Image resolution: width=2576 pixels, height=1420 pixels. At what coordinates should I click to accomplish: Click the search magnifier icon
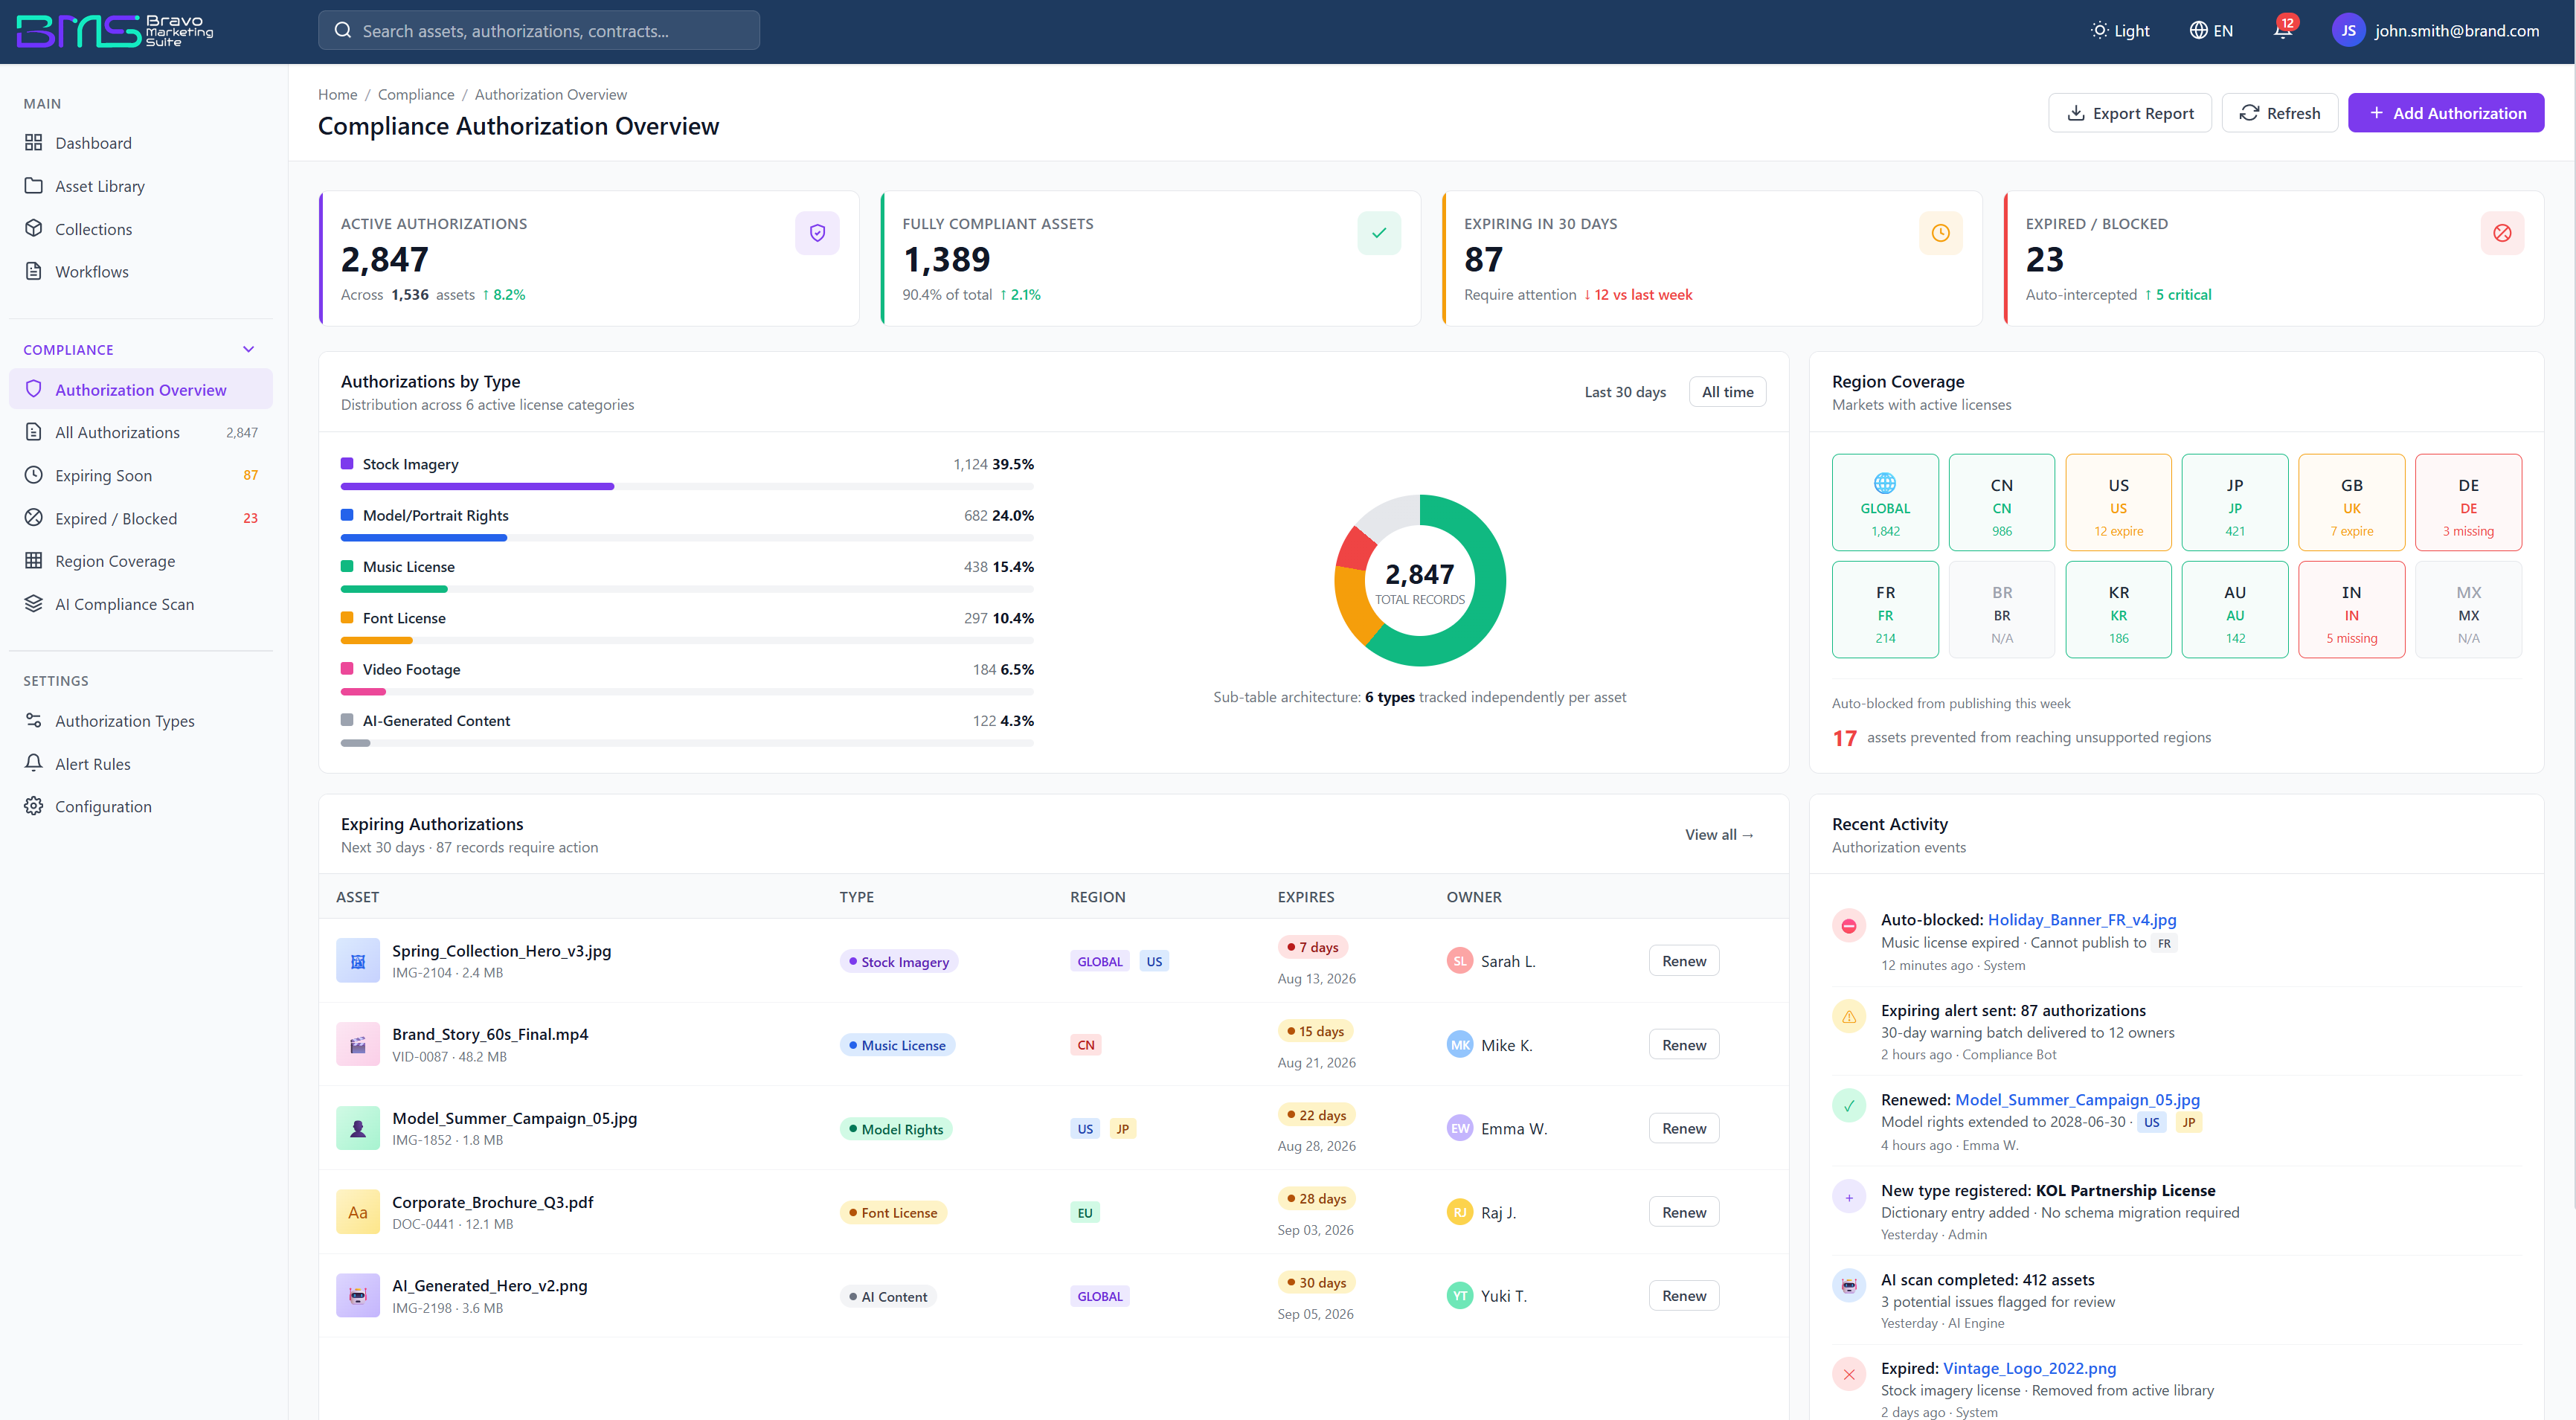(x=343, y=31)
